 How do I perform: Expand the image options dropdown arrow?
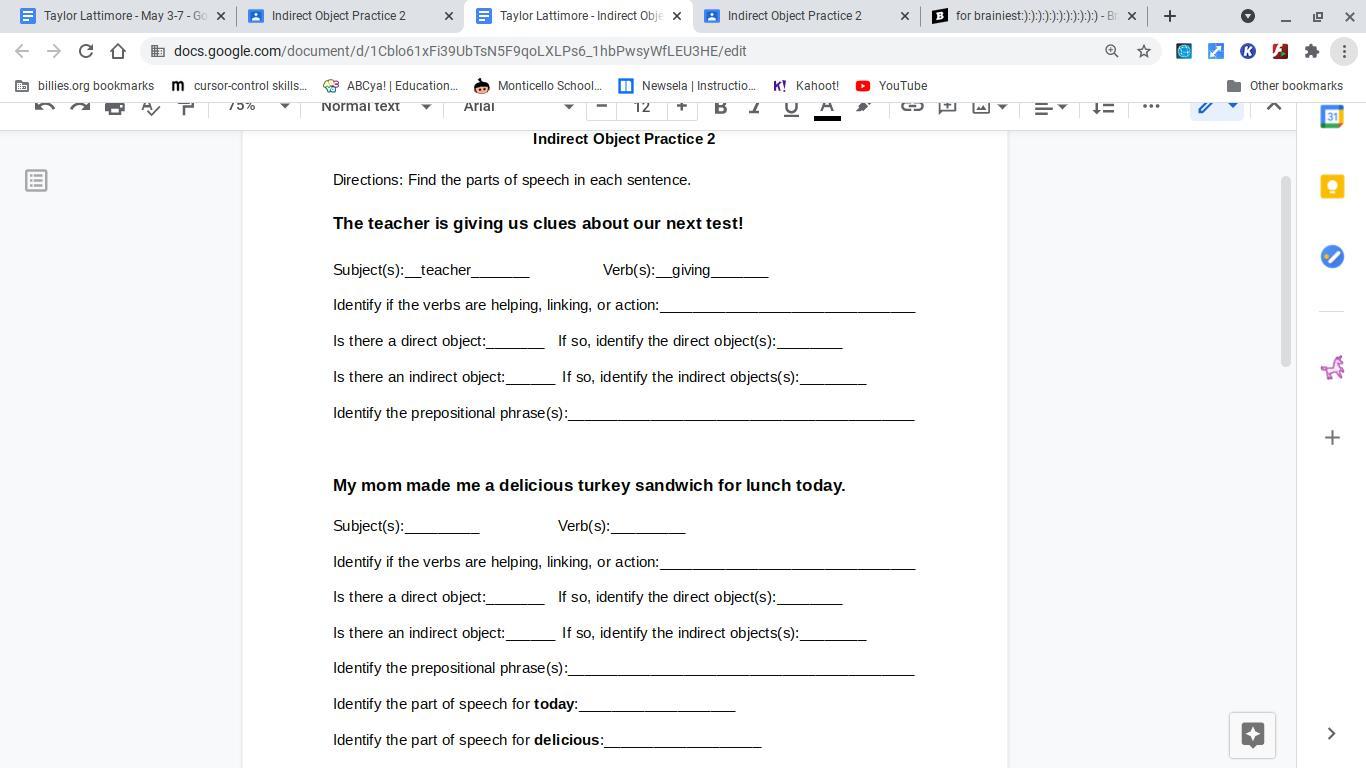1002,106
